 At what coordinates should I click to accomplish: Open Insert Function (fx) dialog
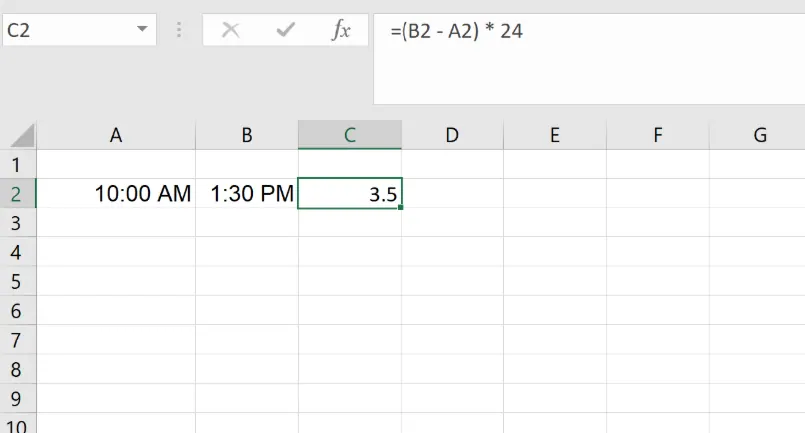pos(341,30)
